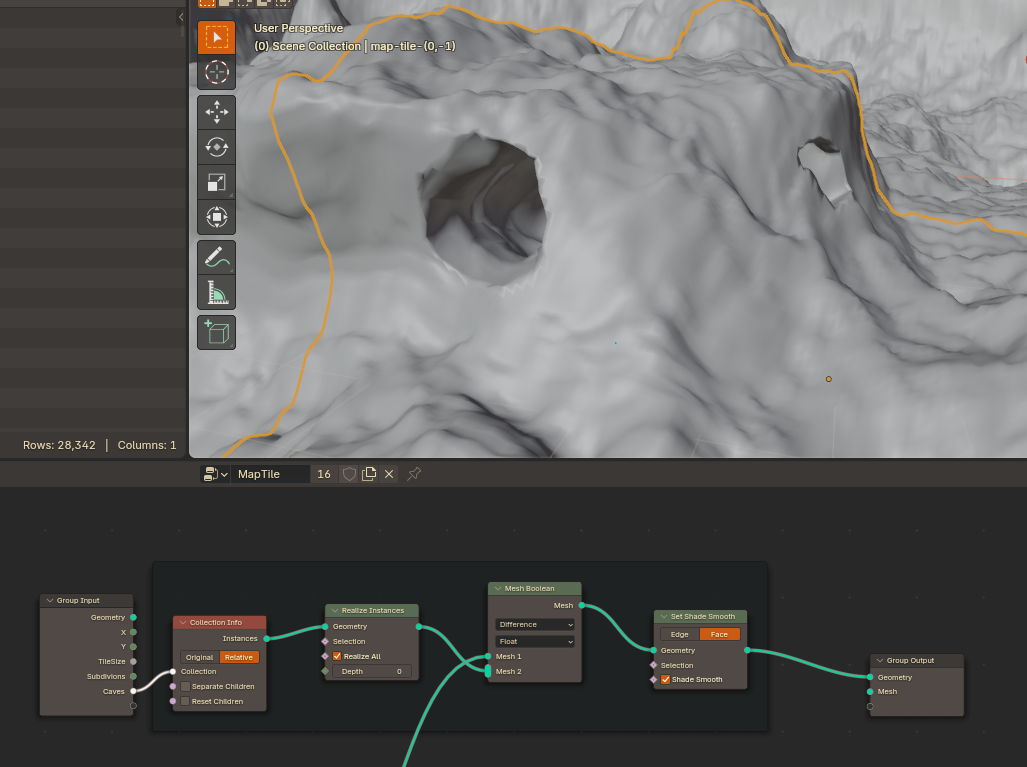Uncheck Realize All on Realize Instances node
1027x767 pixels.
pos(337,656)
